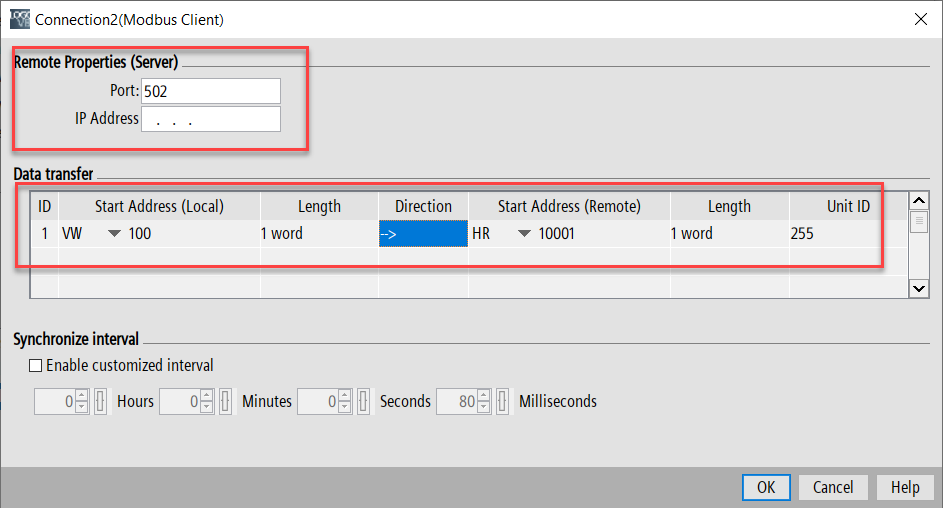Click the braces button beside the Milliseconds spinner
This screenshot has width=943, height=508.
[503, 402]
